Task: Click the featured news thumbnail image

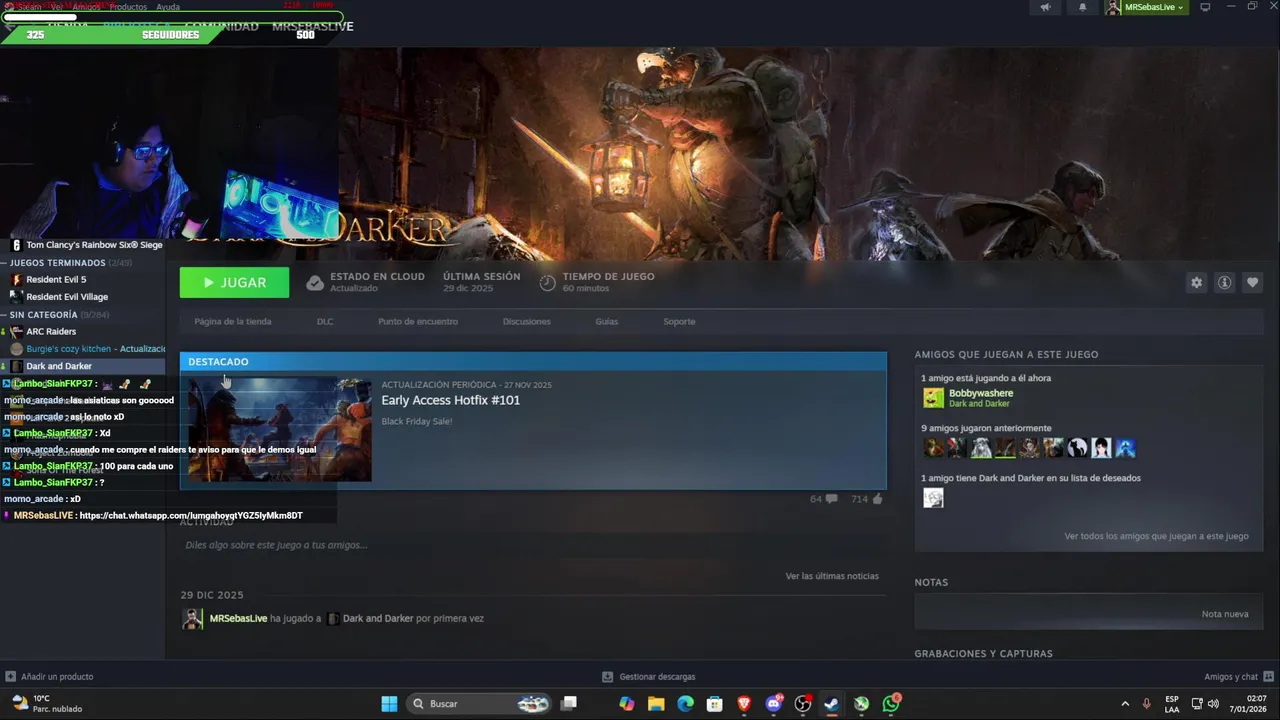Action: (x=280, y=429)
